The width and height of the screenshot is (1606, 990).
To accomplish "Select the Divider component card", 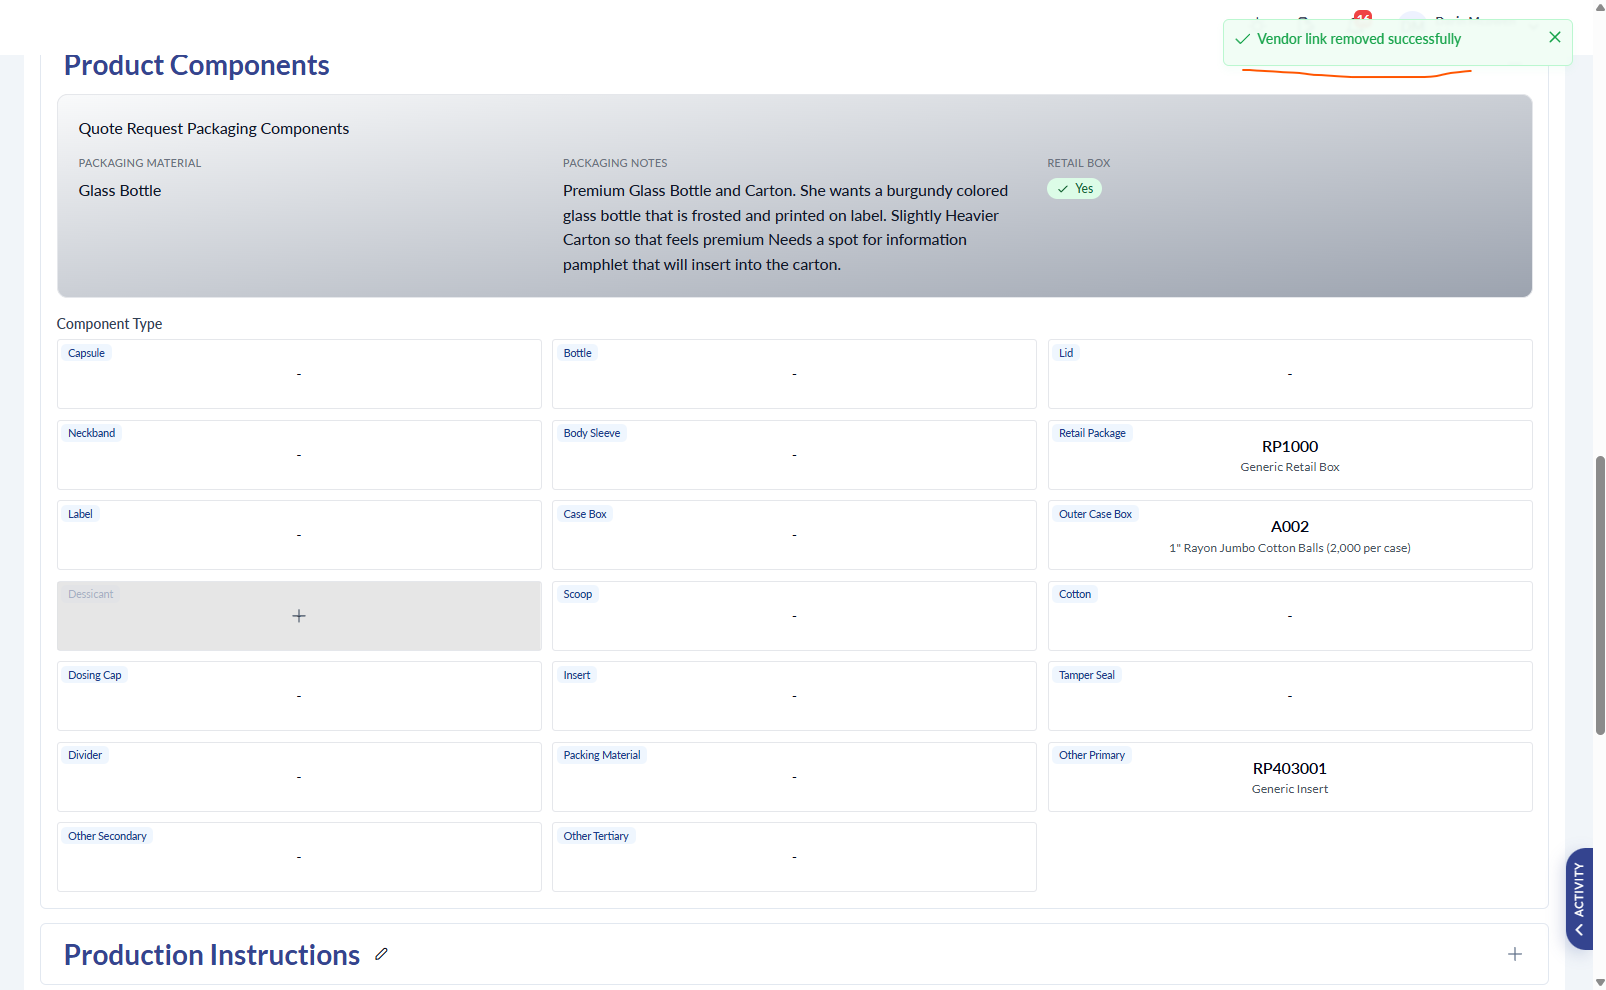I will [299, 777].
